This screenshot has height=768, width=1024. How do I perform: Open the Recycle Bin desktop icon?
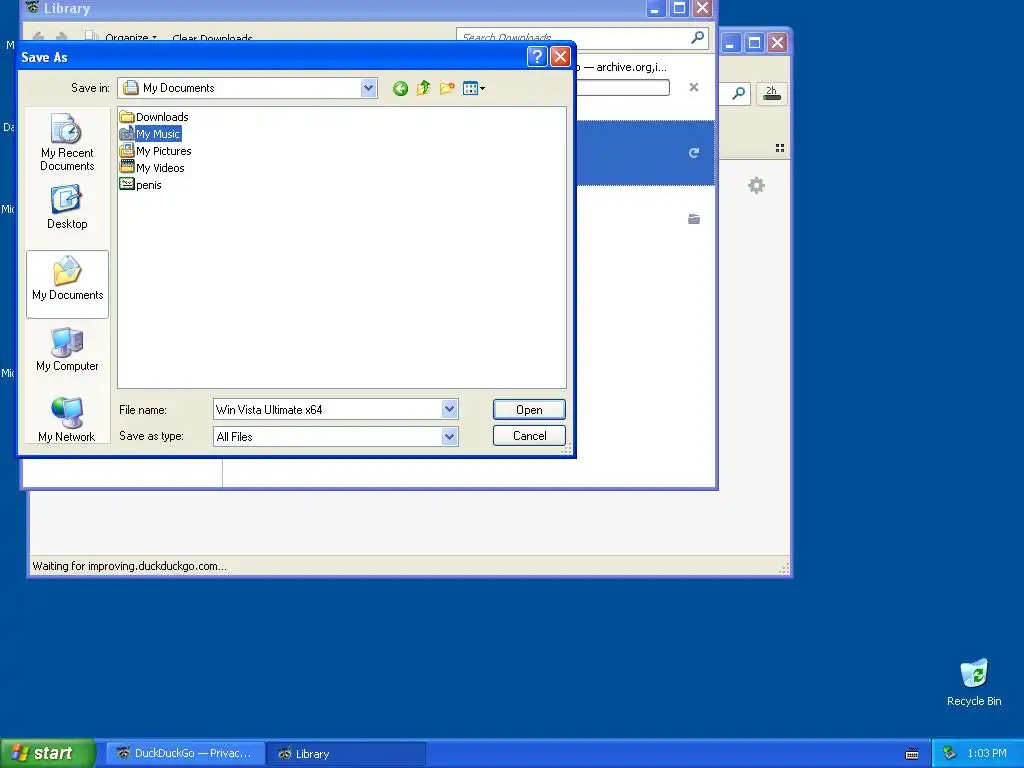tap(974, 682)
